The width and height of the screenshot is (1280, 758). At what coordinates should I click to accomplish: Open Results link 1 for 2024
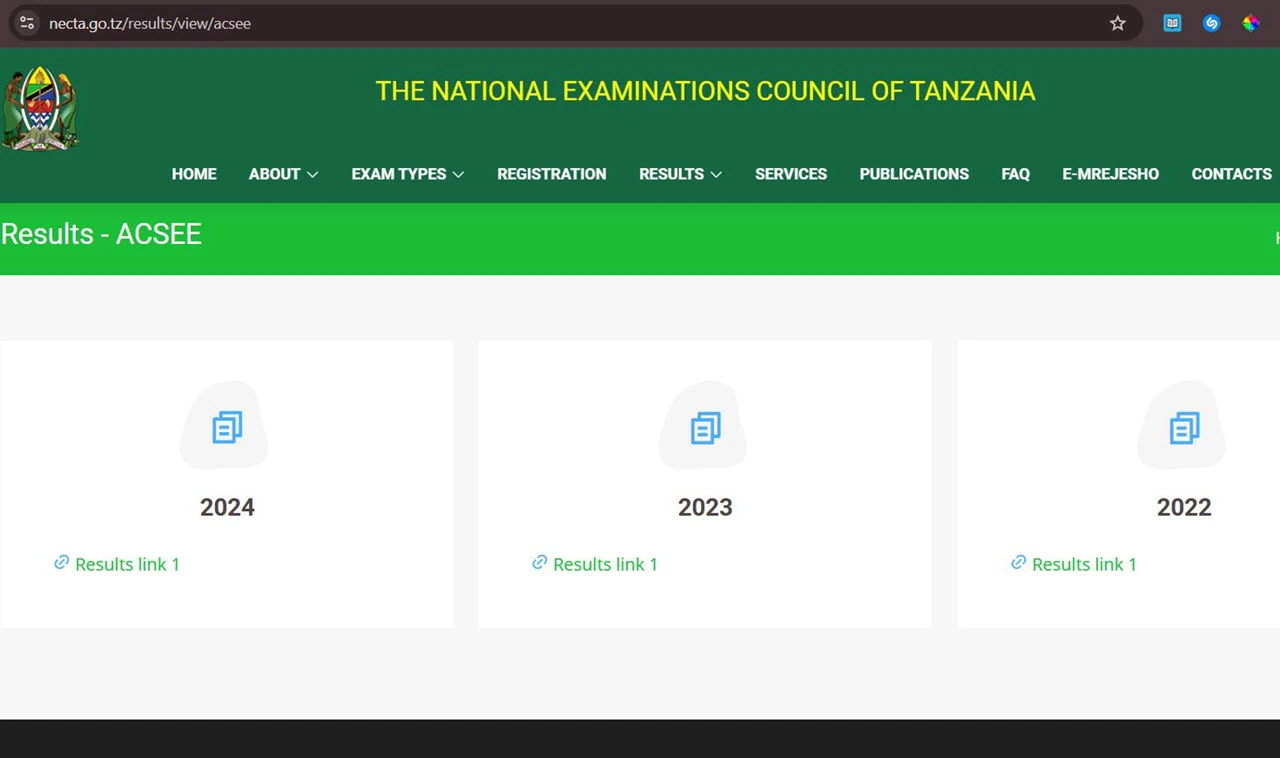[x=127, y=564]
